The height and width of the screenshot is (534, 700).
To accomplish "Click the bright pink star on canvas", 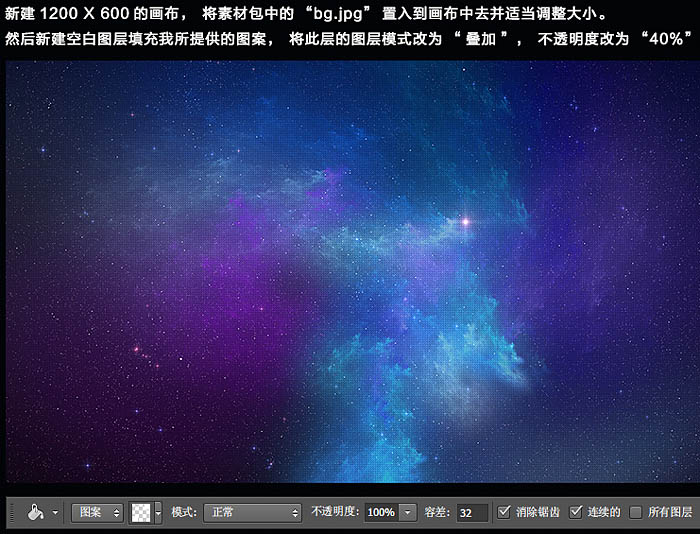I will point(466,221).
